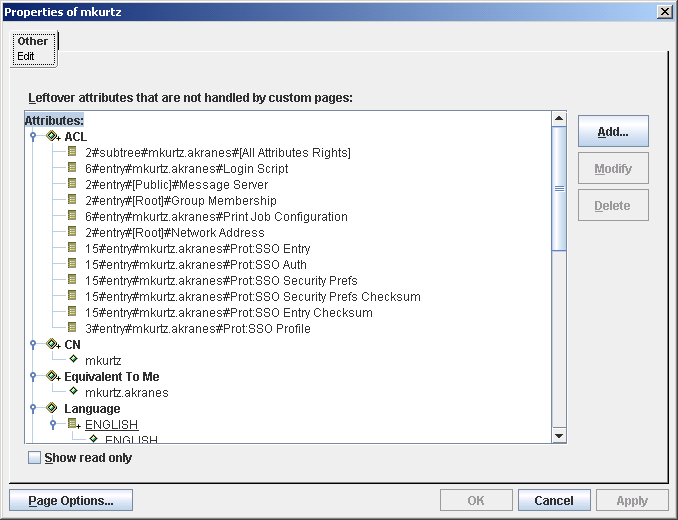
Task: Click icon beside Network Address entry
Action: coord(72,231)
